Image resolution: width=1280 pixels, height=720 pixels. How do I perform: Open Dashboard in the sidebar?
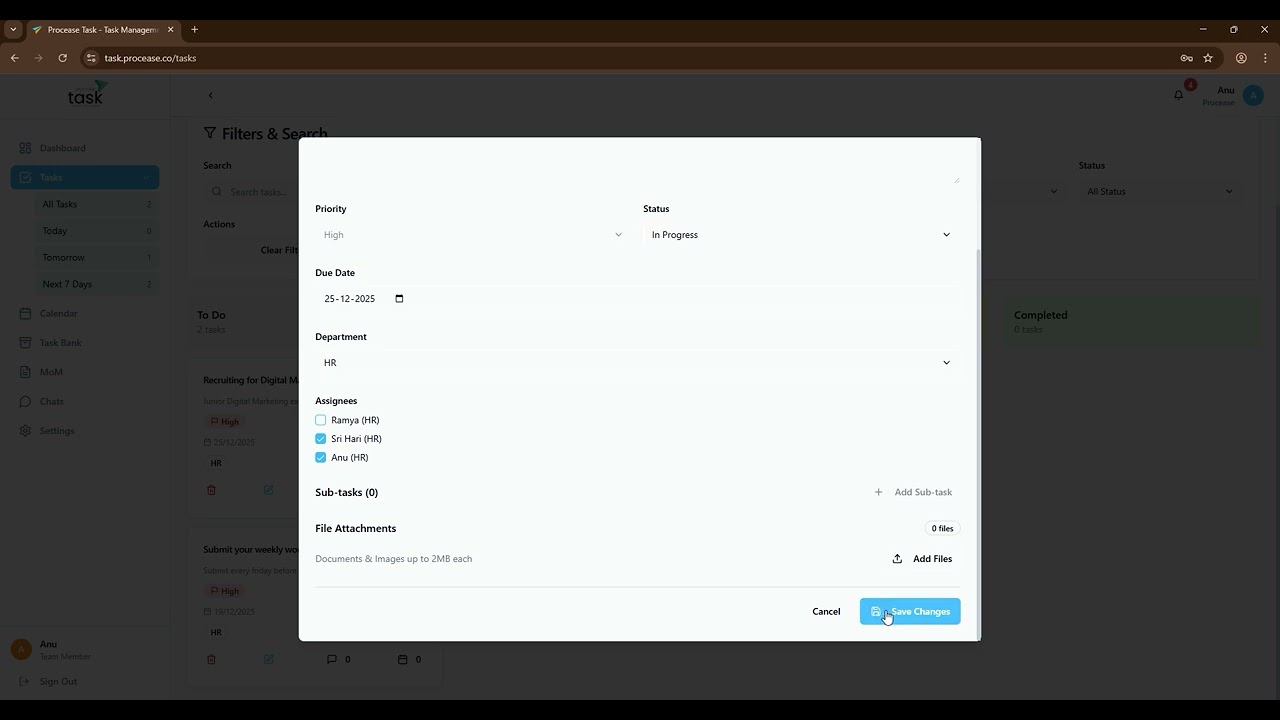point(85,148)
